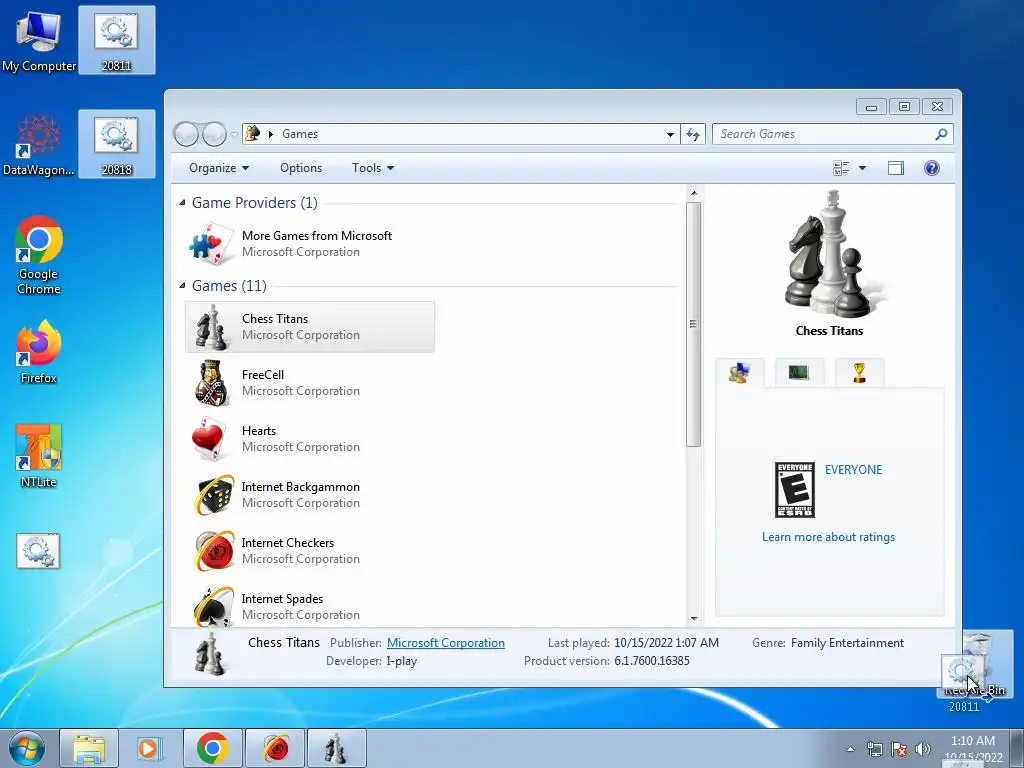
Task: Collapse the Game Providers group
Action: [182, 203]
